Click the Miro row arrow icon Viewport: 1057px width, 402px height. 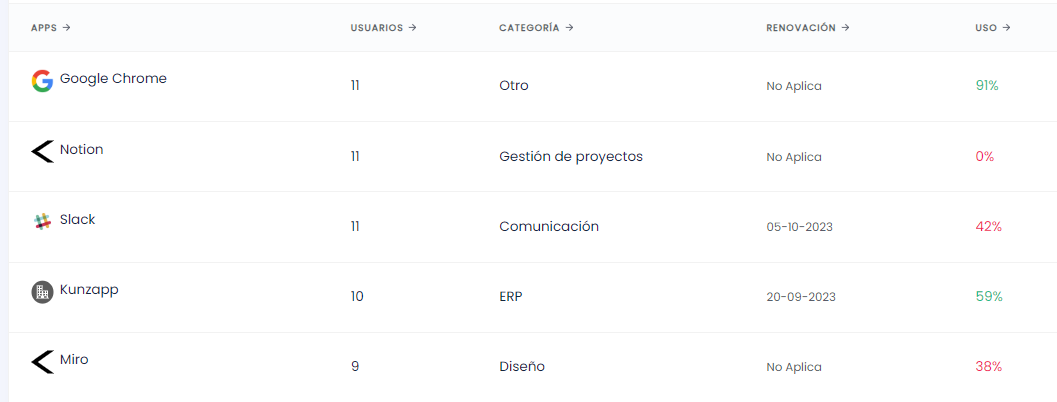pos(42,362)
